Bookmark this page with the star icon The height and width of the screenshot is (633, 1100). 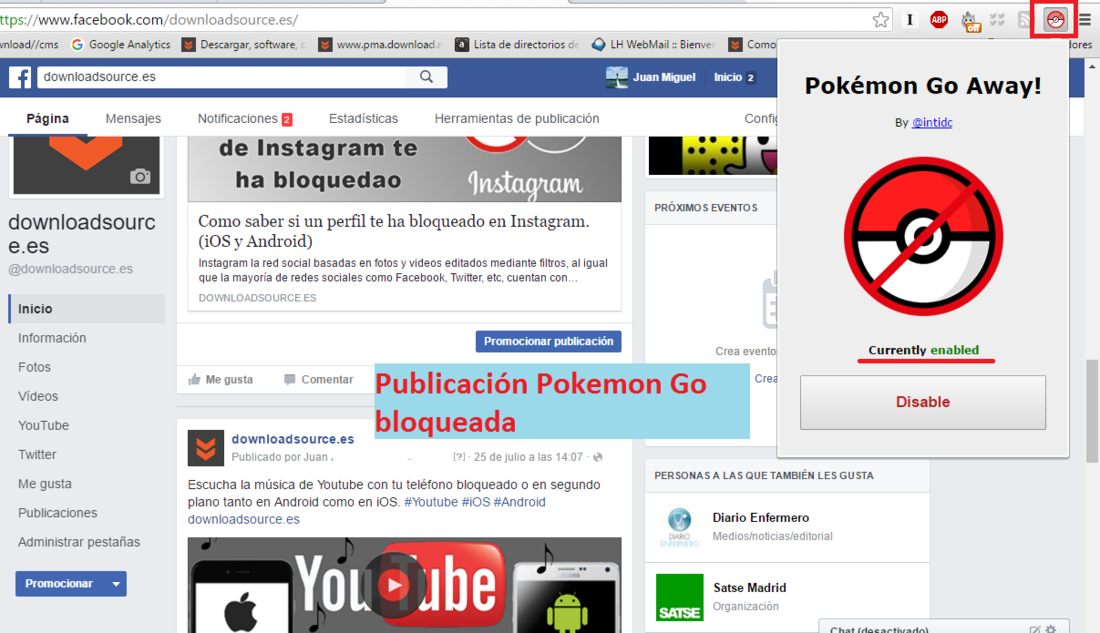point(881,20)
